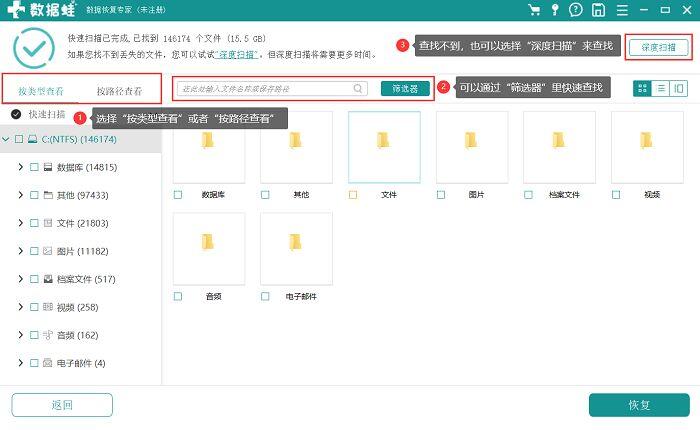Image resolution: width=700 pixels, height=430 pixels.
Task: Check the 其他 (97433) tree checkbox
Action: (34, 195)
